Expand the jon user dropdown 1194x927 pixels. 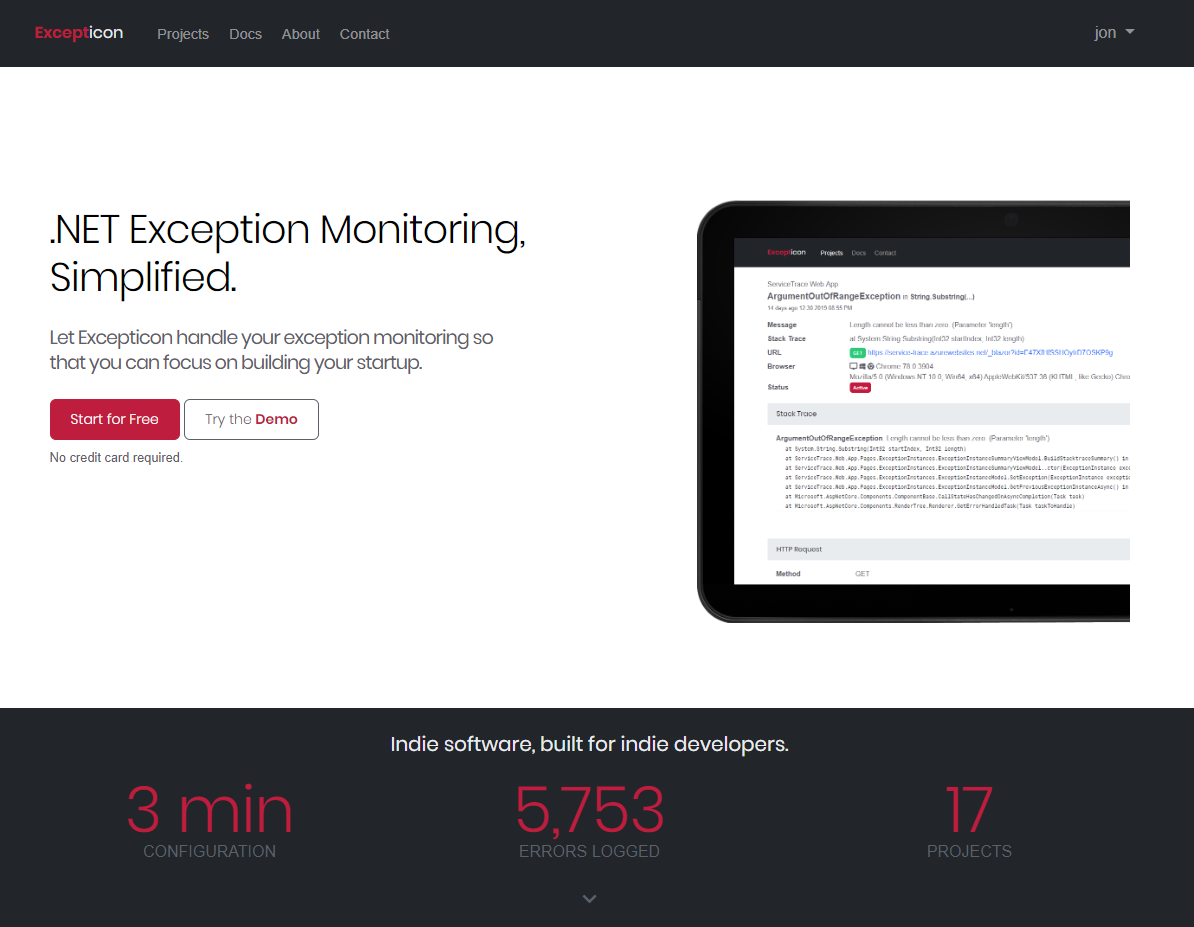[1114, 33]
